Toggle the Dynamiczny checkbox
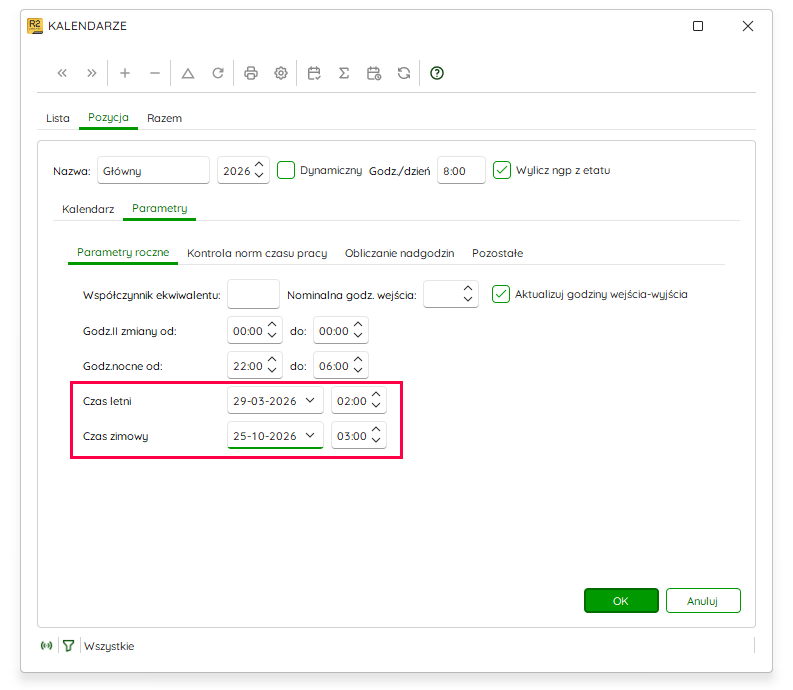Image resolution: width=793 pixels, height=690 pixels. 286,170
